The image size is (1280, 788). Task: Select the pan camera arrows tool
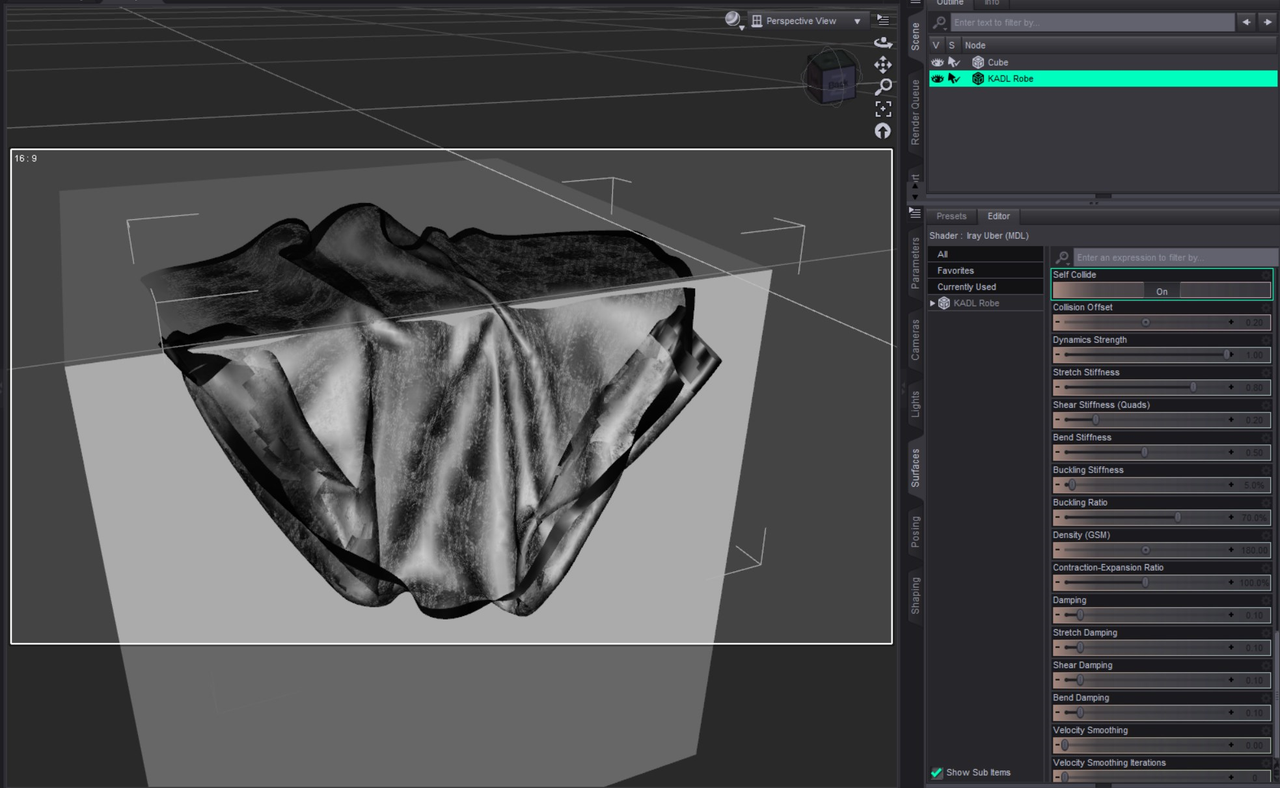pyautogui.click(x=883, y=64)
